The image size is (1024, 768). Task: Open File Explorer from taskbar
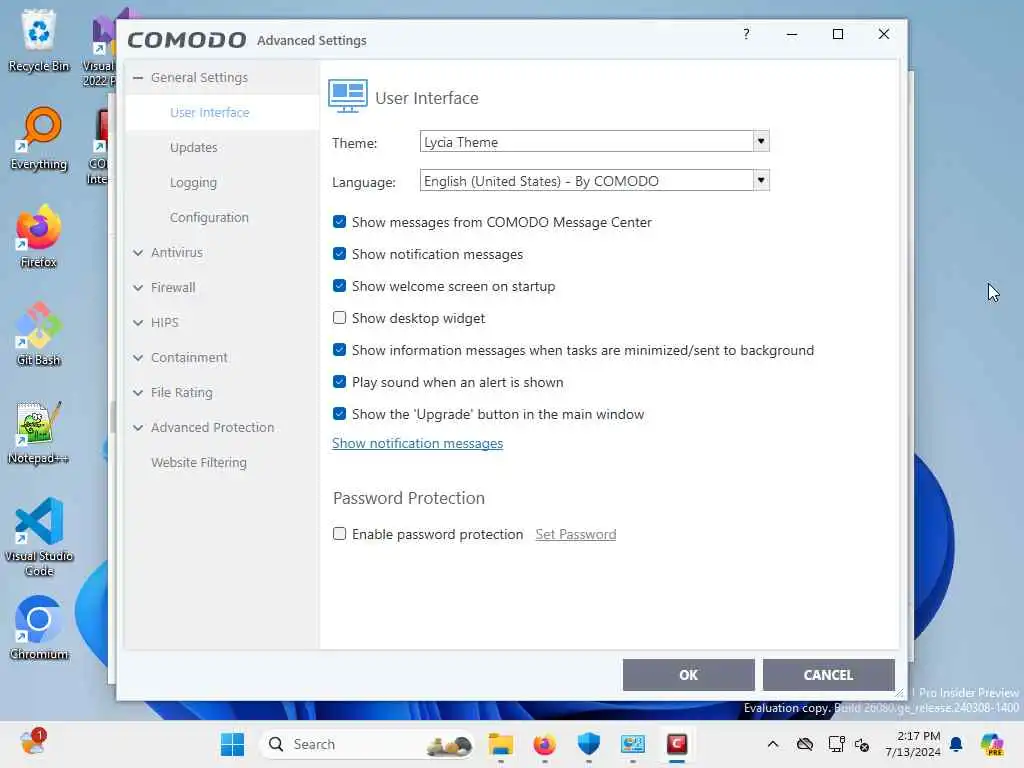coord(501,744)
